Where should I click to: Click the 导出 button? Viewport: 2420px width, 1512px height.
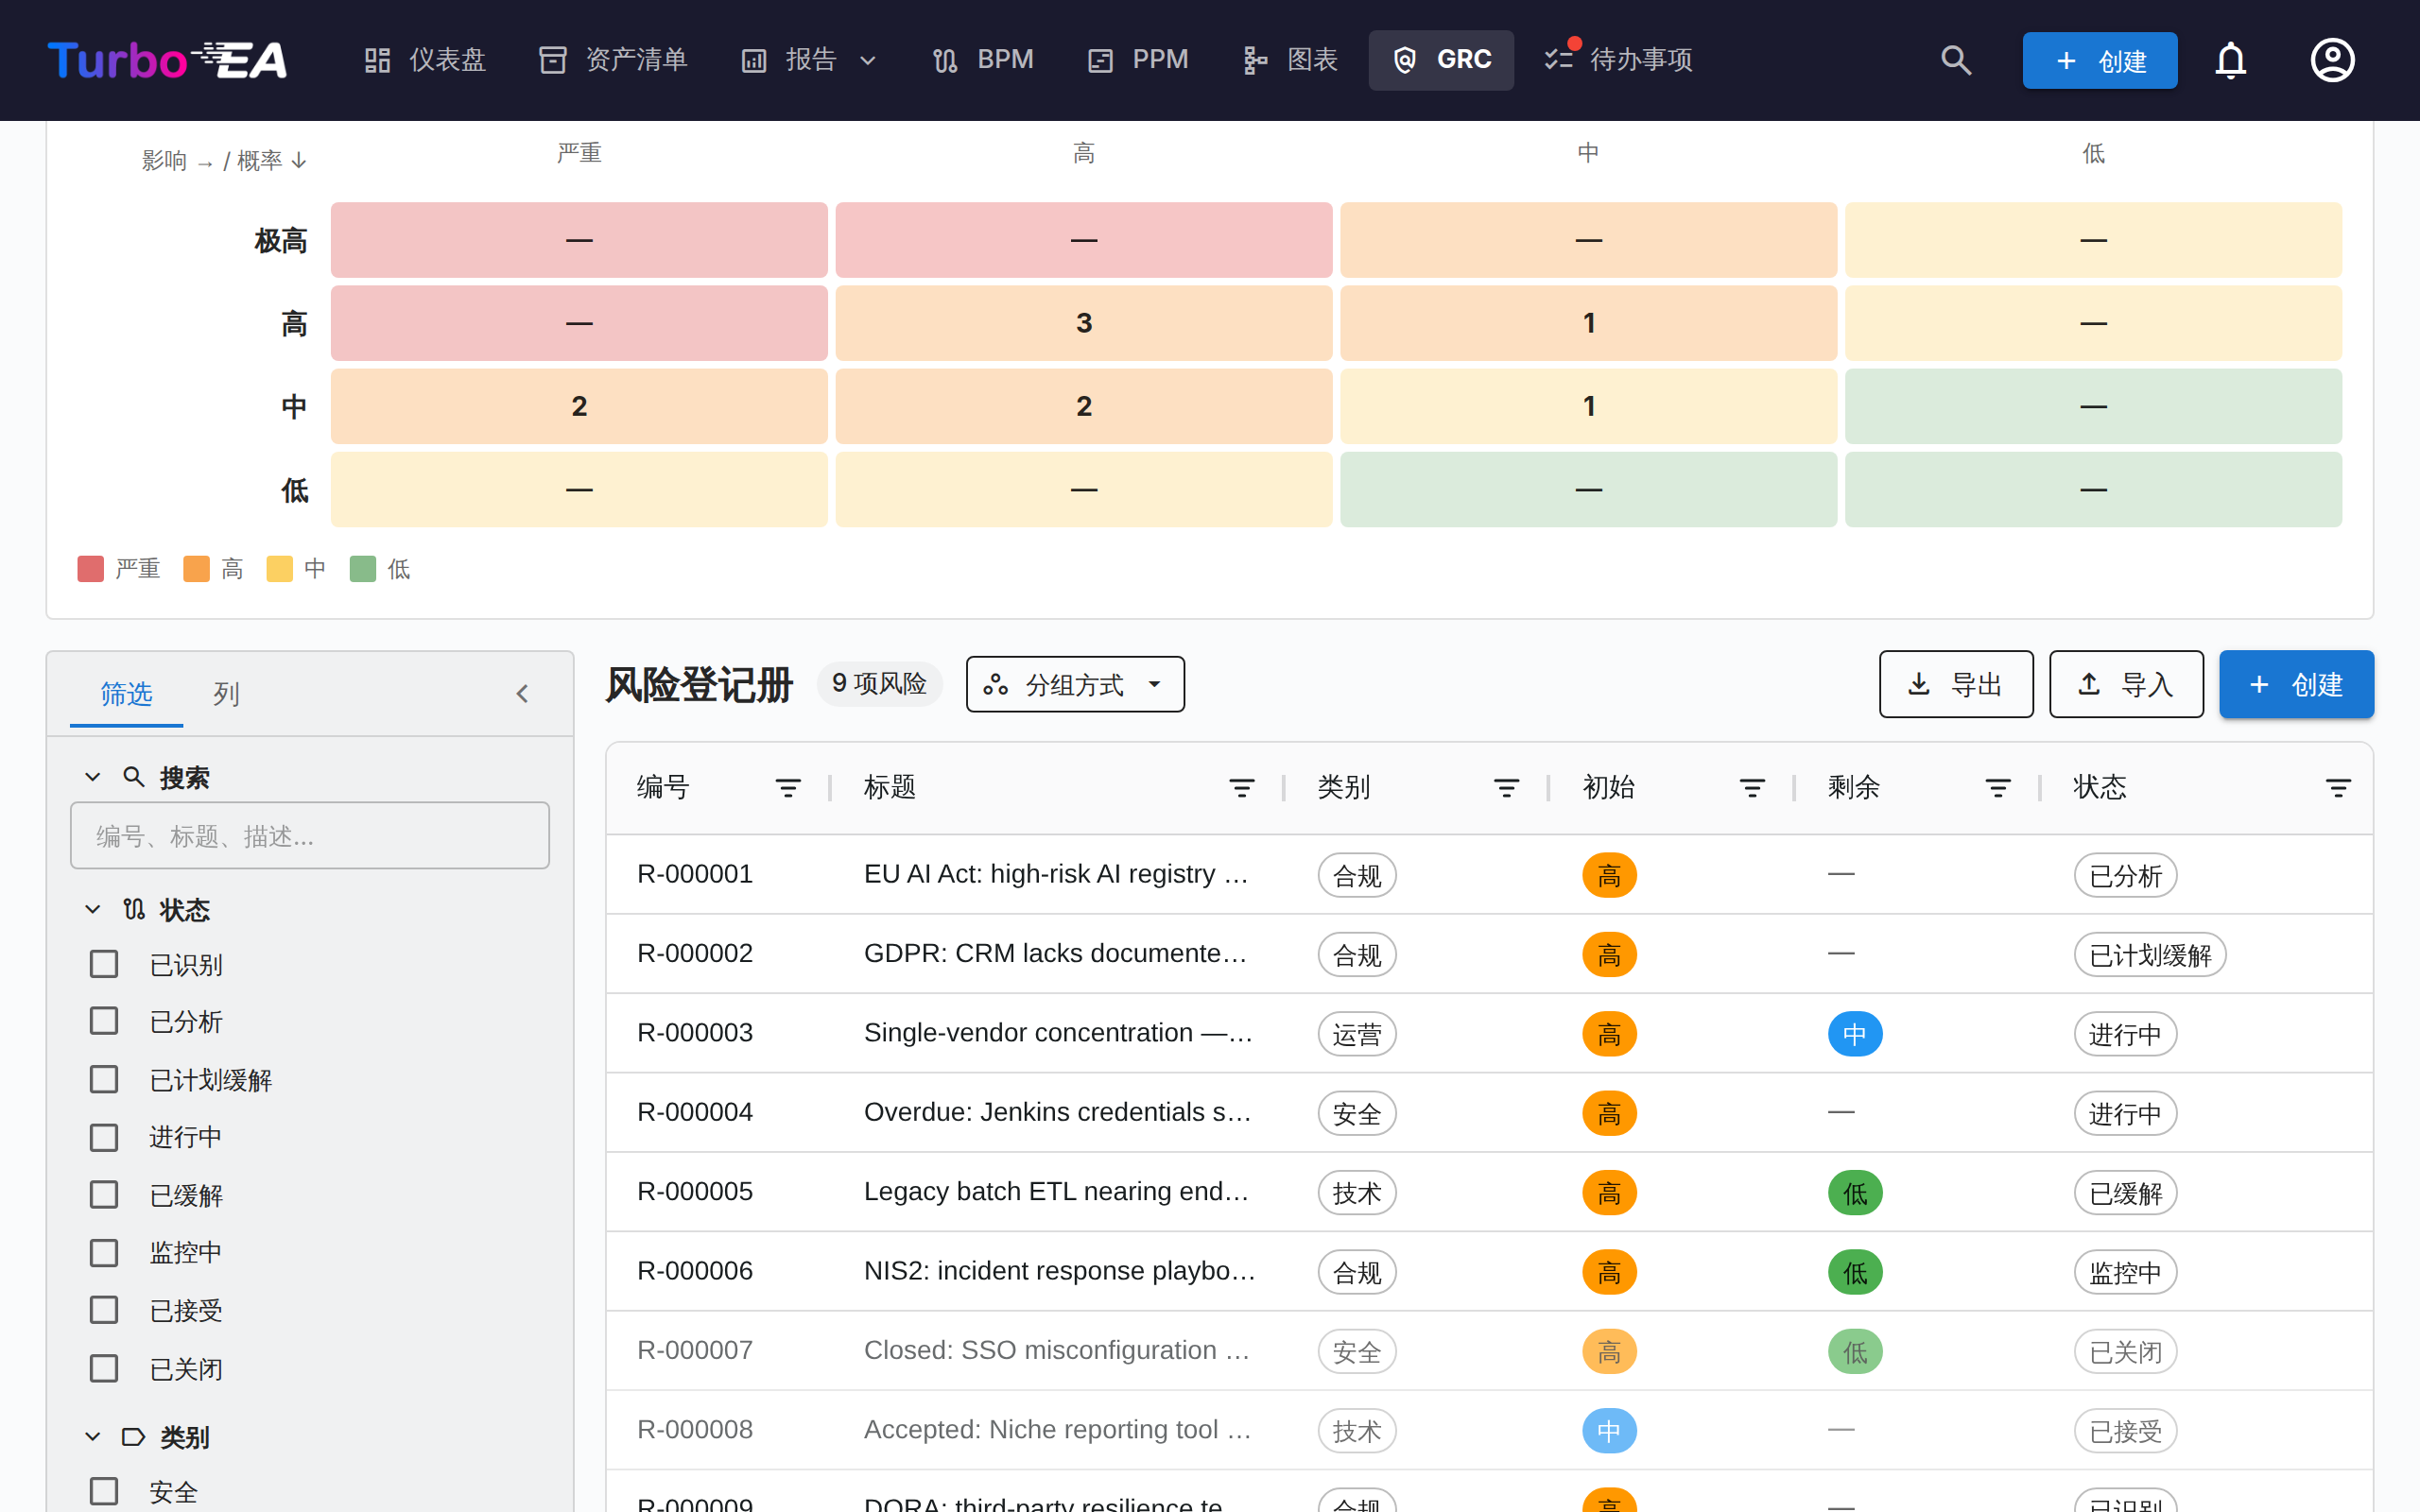click(x=1956, y=685)
